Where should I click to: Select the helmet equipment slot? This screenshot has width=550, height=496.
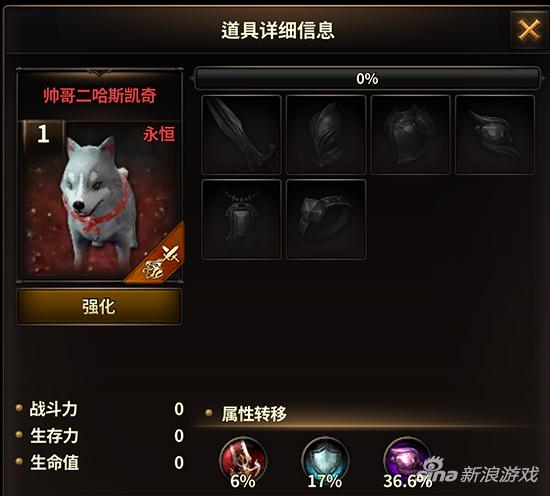(x=326, y=135)
